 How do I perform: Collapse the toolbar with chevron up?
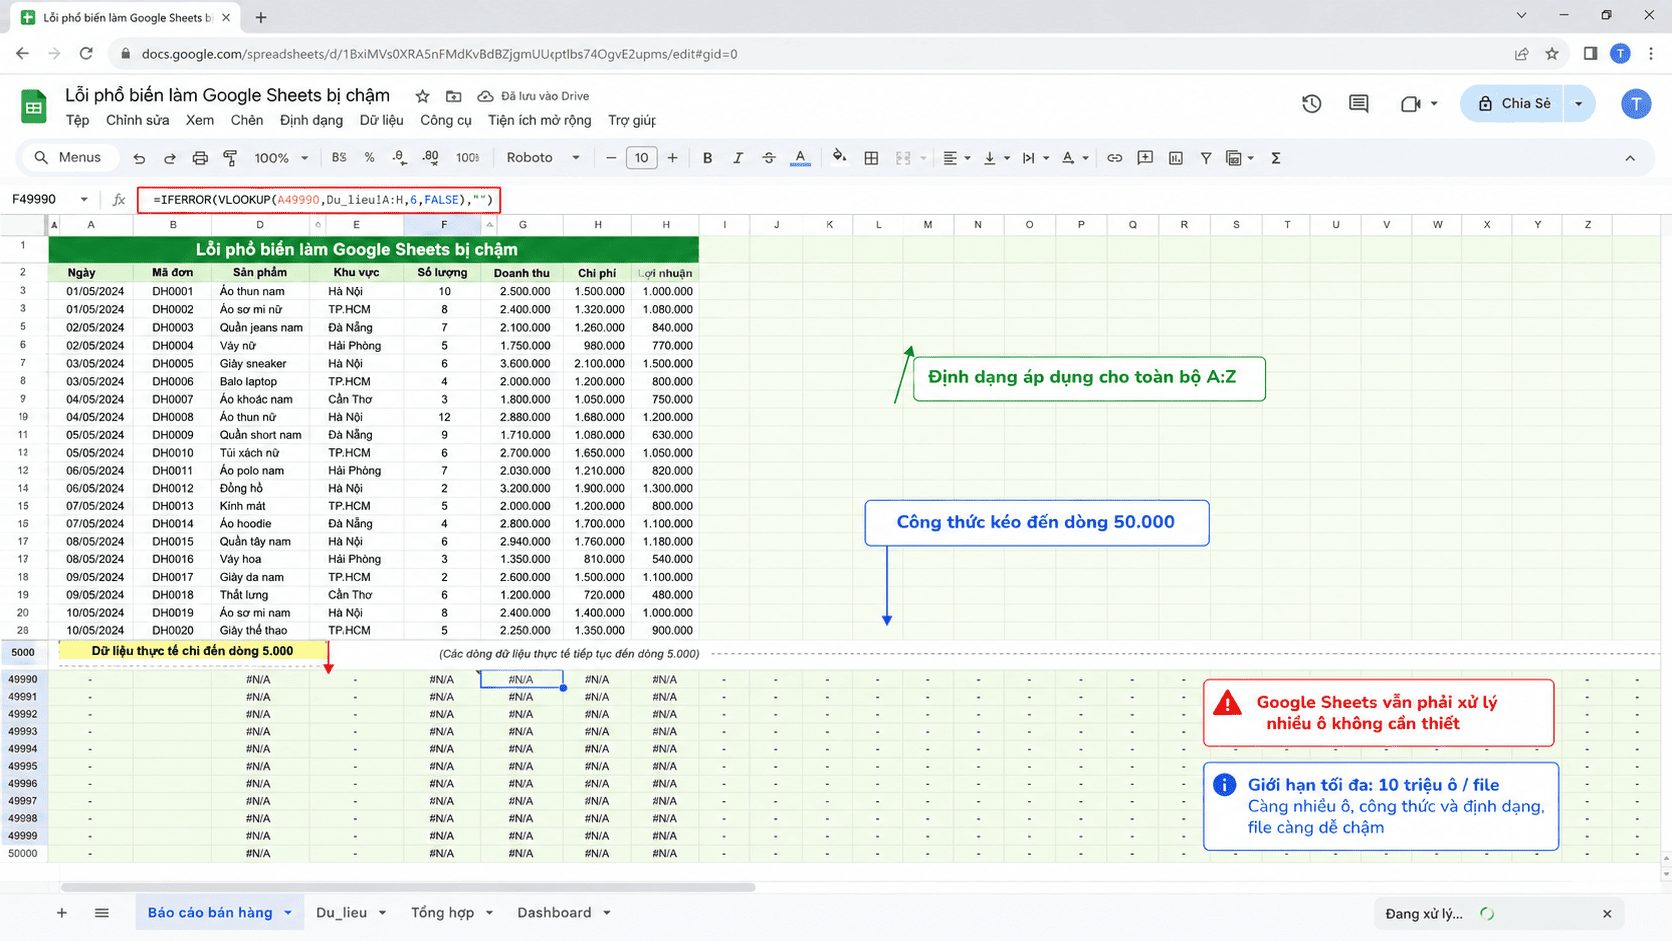(x=1630, y=158)
